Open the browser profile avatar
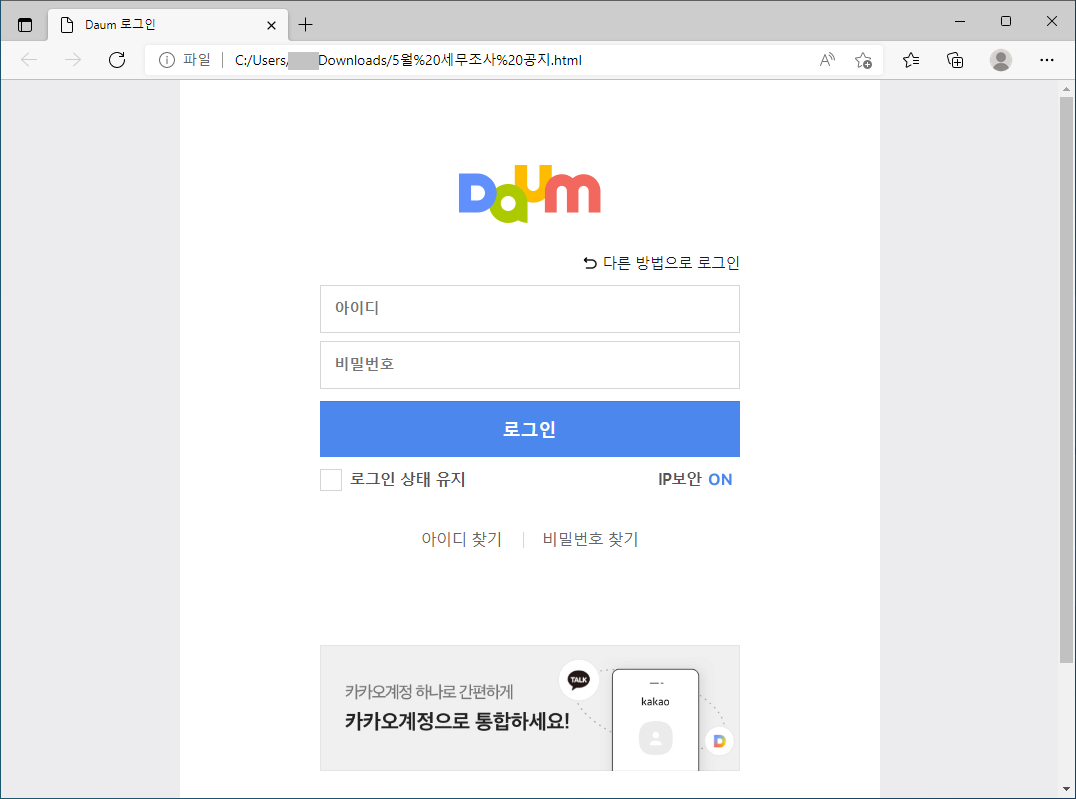Screen dimensions: 1076x799 [1001, 60]
